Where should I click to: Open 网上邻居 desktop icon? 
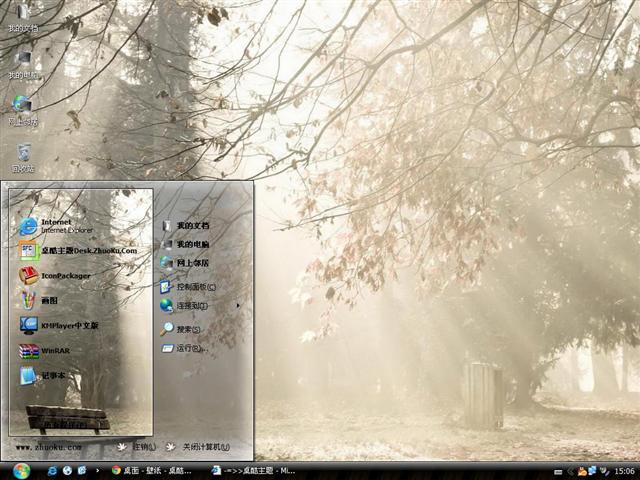[22, 110]
